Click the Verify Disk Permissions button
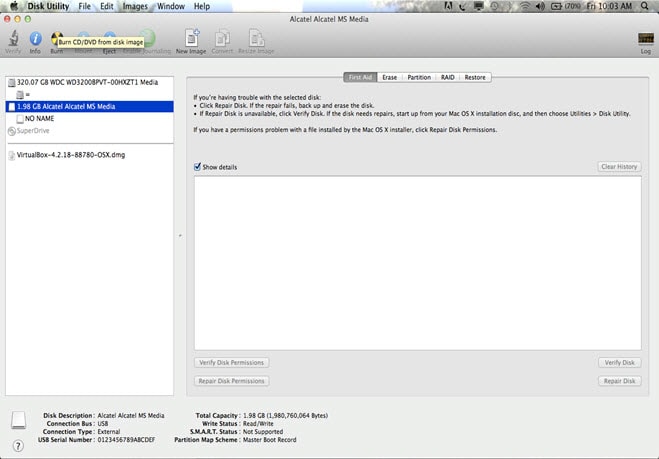Screen dimensions: 659x459 [232, 362]
